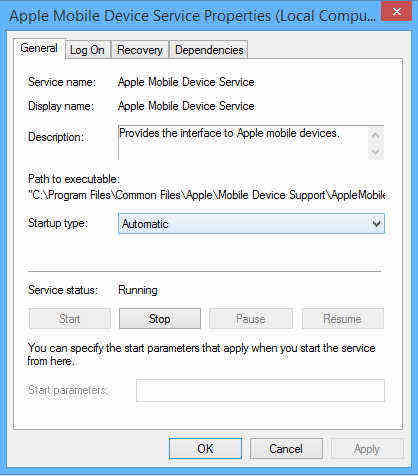The width and height of the screenshot is (418, 476).
Task: Switch to the Dependencies tab
Action: (209, 50)
